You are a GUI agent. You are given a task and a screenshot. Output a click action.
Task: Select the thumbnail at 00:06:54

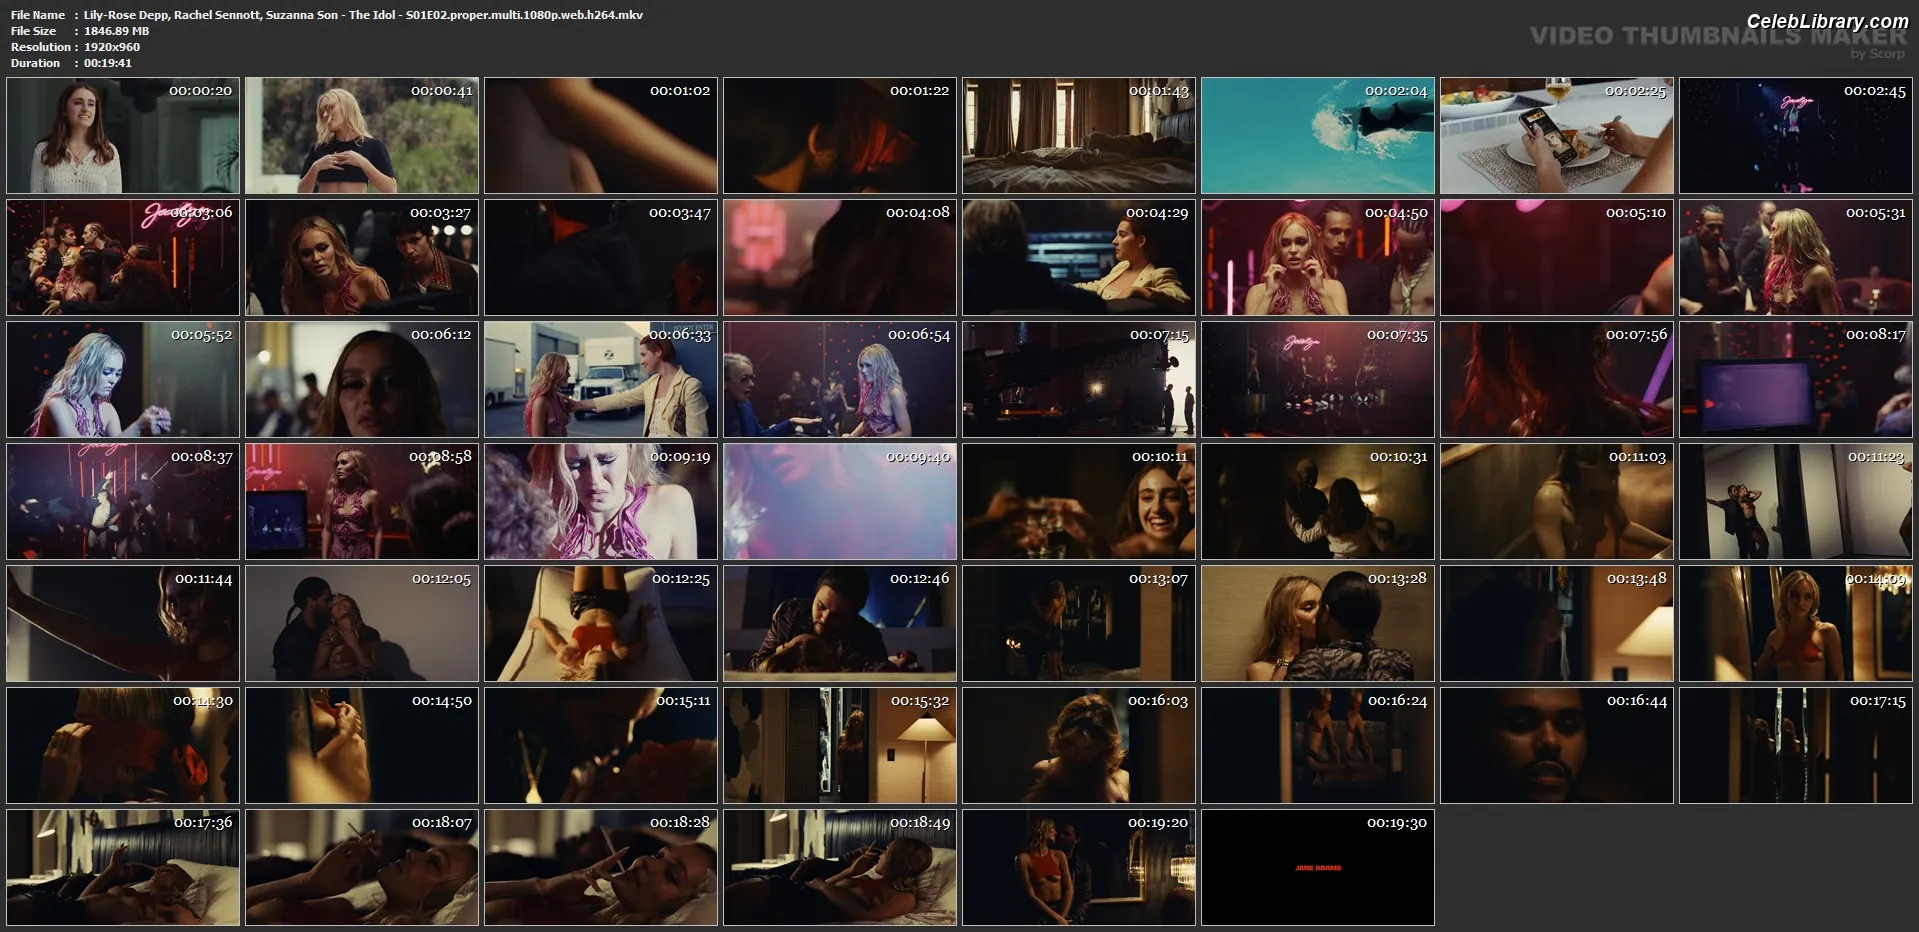point(840,379)
